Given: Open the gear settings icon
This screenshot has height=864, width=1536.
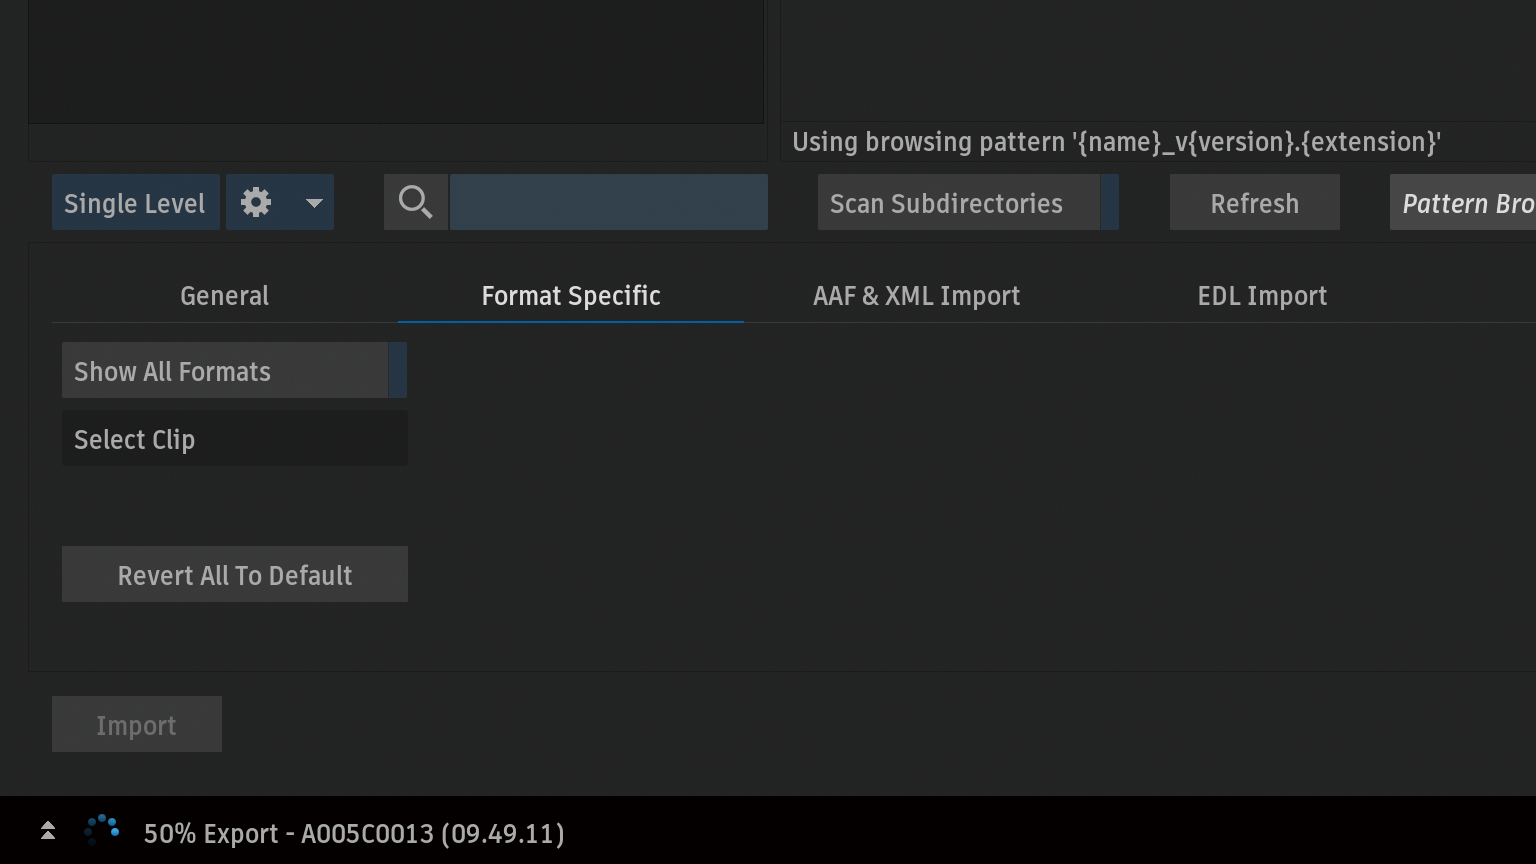Looking at the screenshot, I should click(x=256, y=203).
